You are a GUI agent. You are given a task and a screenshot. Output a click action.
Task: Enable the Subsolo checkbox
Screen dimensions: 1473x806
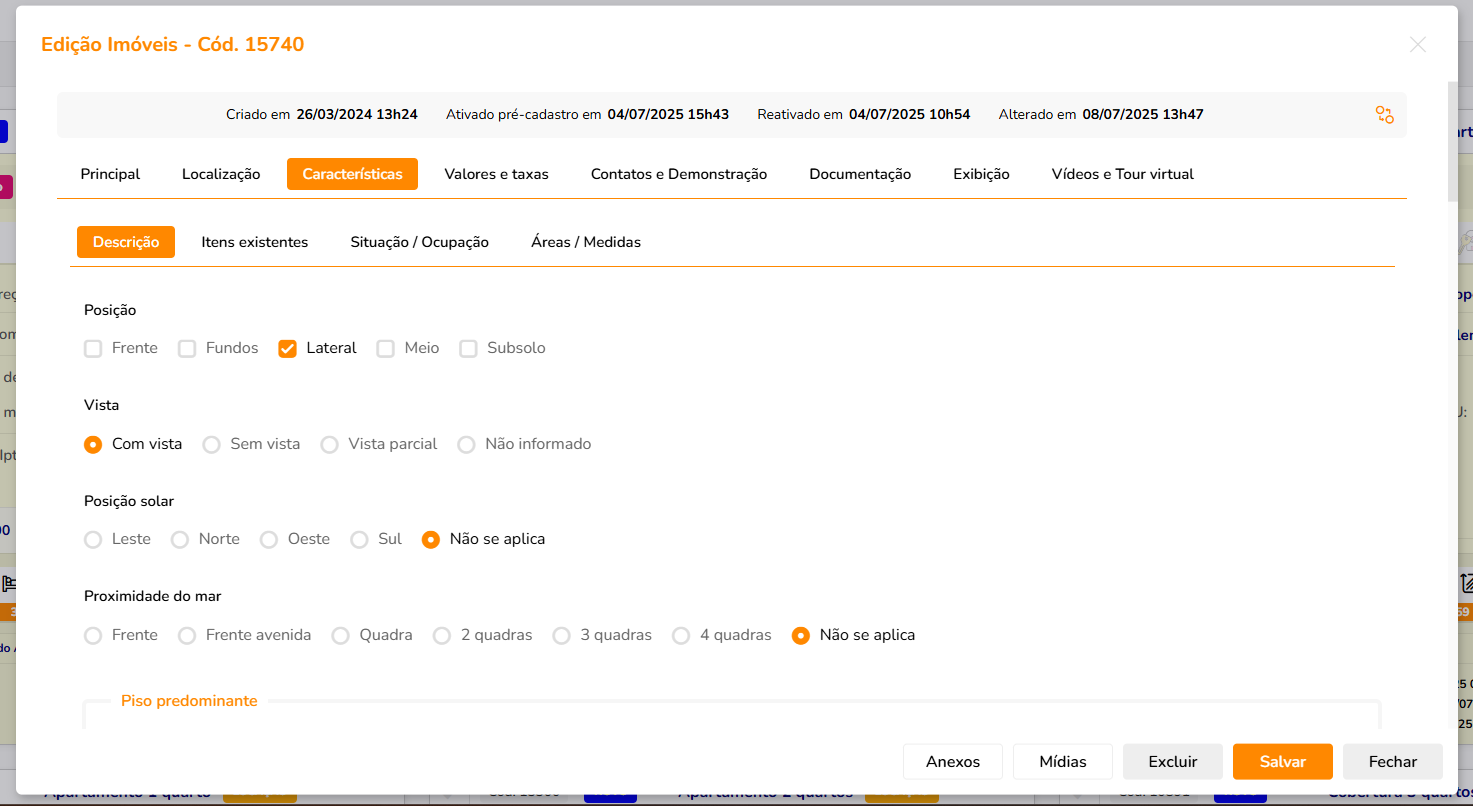468,349
